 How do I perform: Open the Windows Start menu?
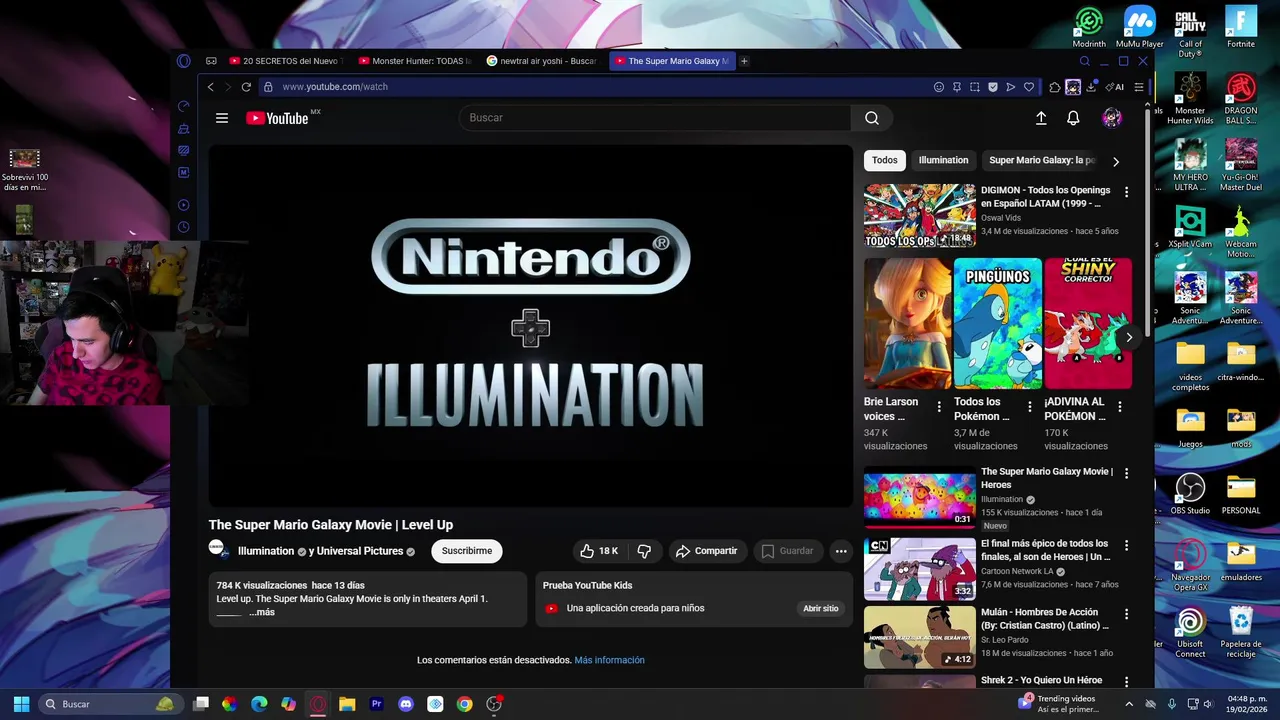pyautogui.click(x=21, y=704)
